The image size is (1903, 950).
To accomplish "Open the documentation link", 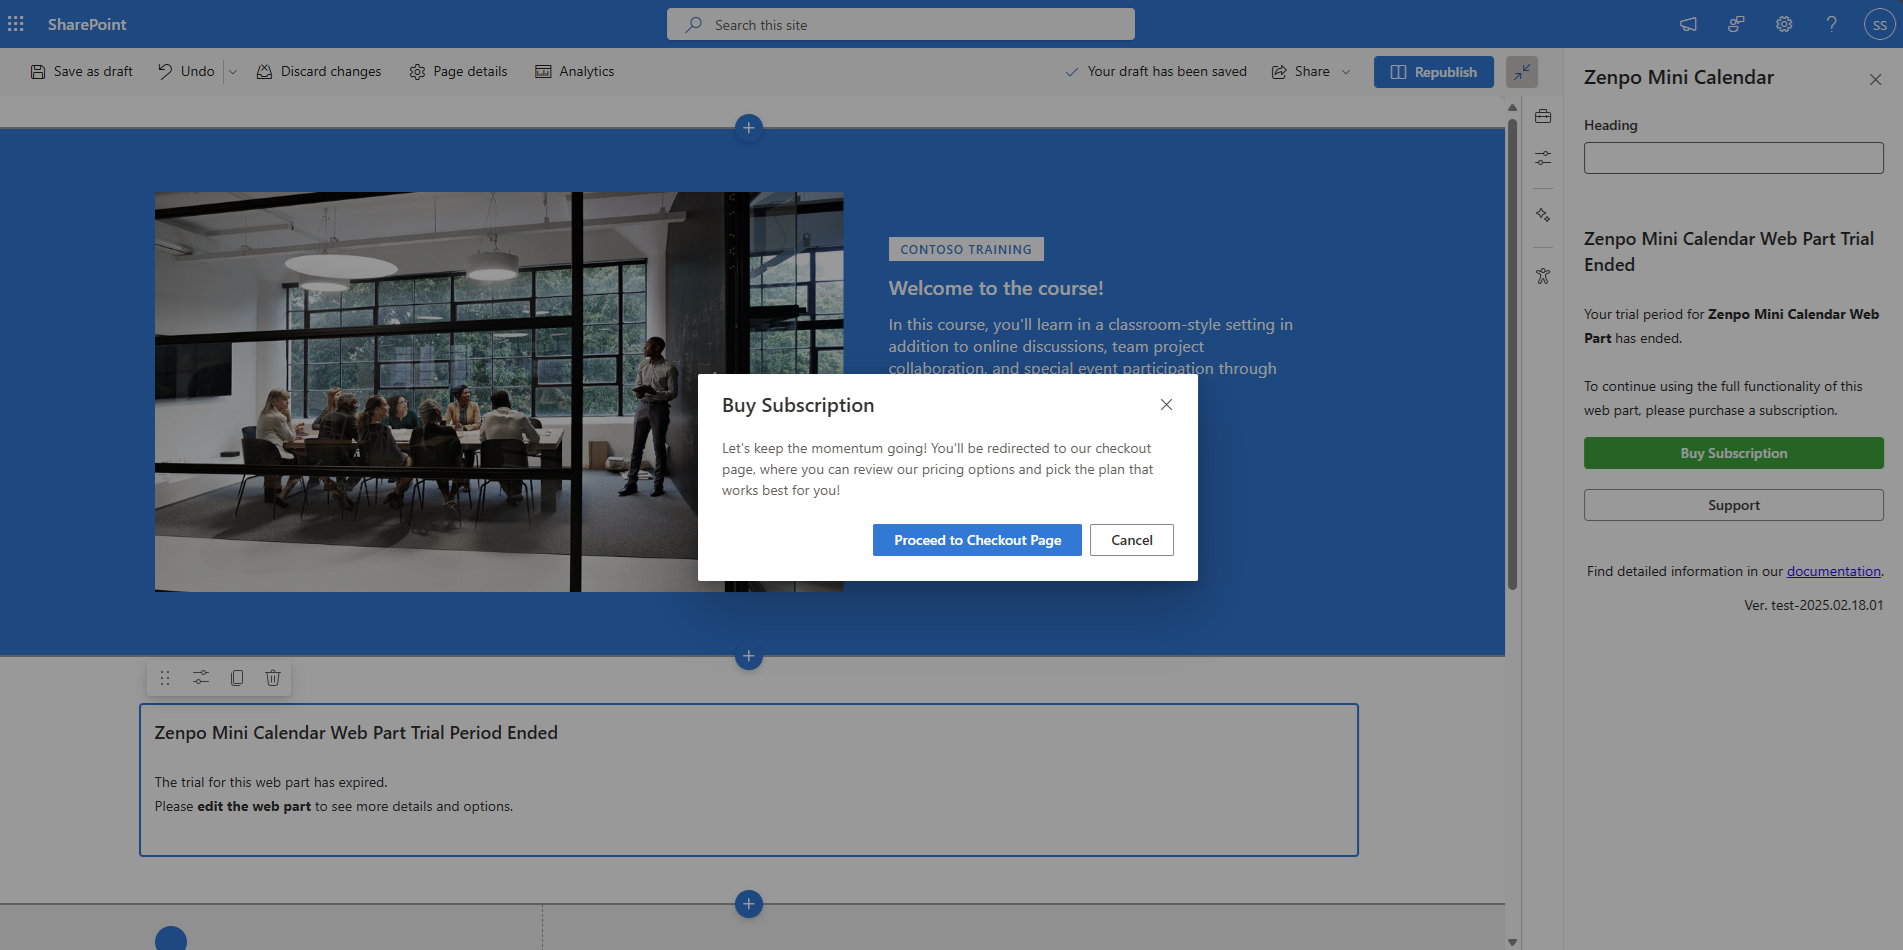I will (1833, 572).
